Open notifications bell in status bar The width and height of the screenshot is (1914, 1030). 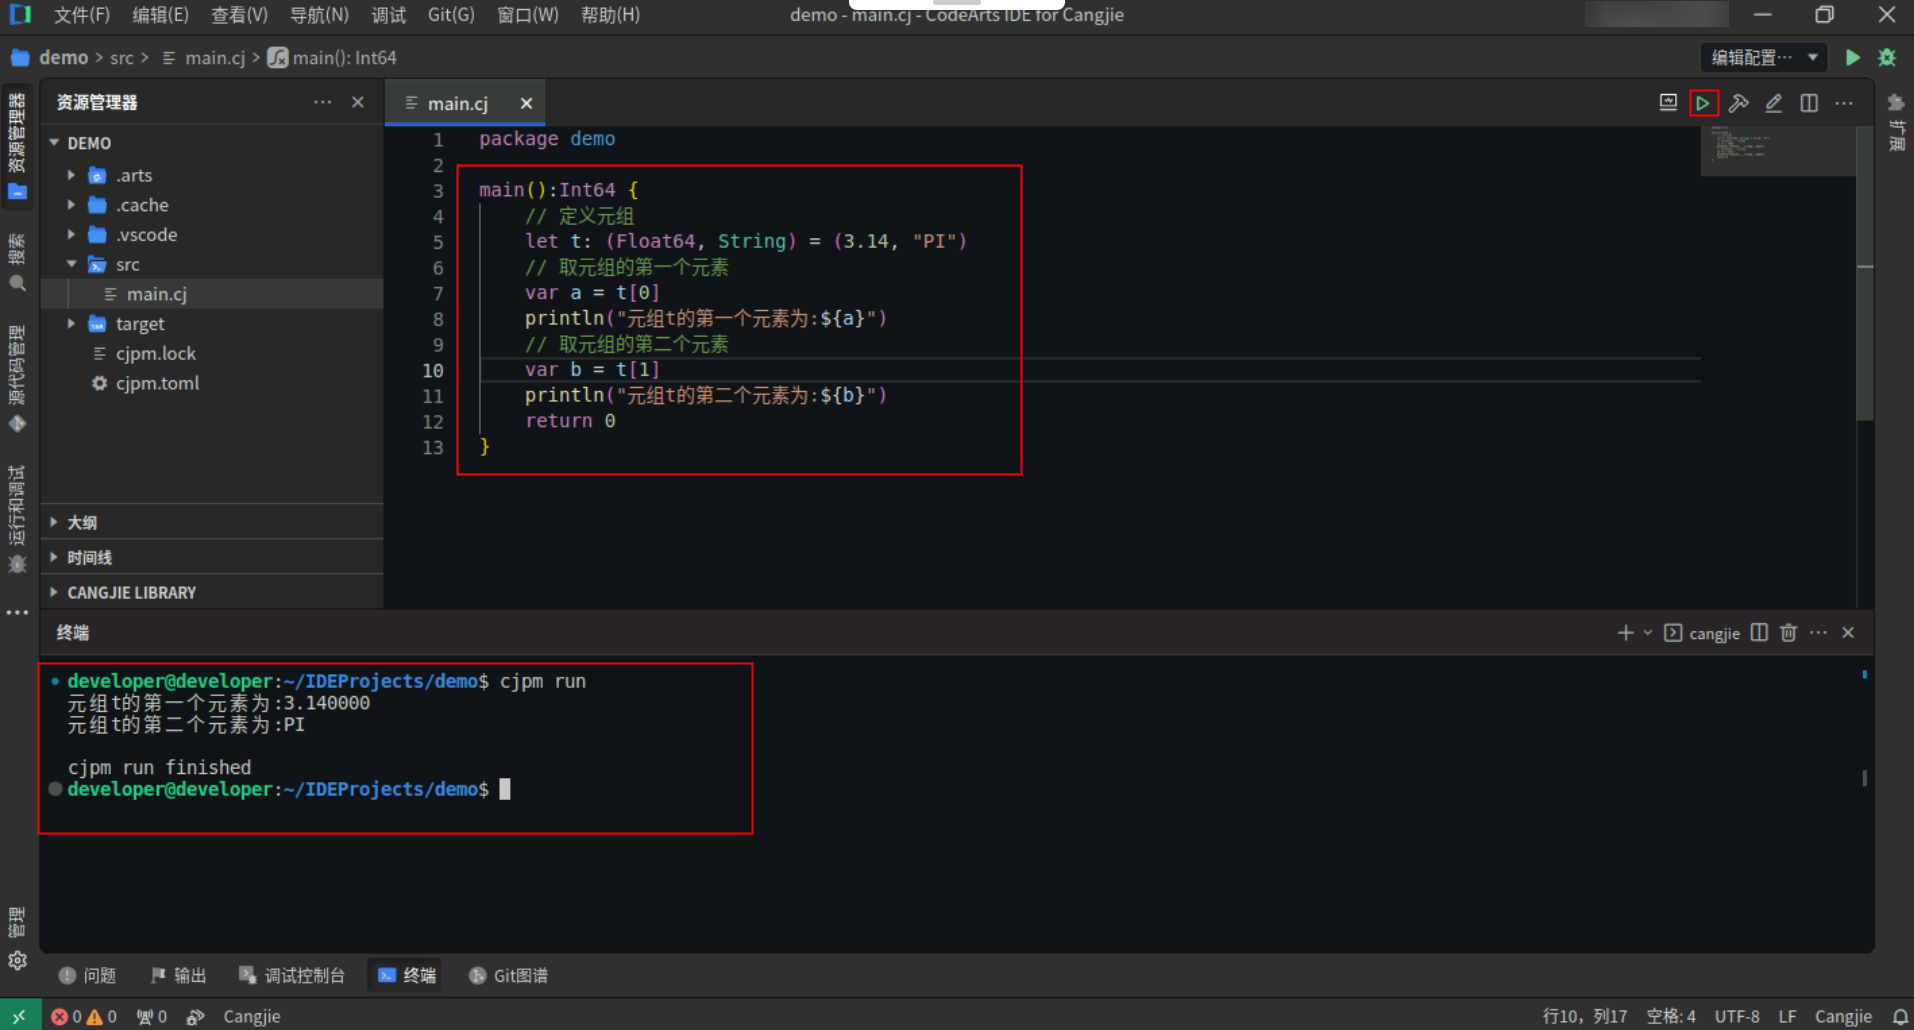point(1900,1016)
